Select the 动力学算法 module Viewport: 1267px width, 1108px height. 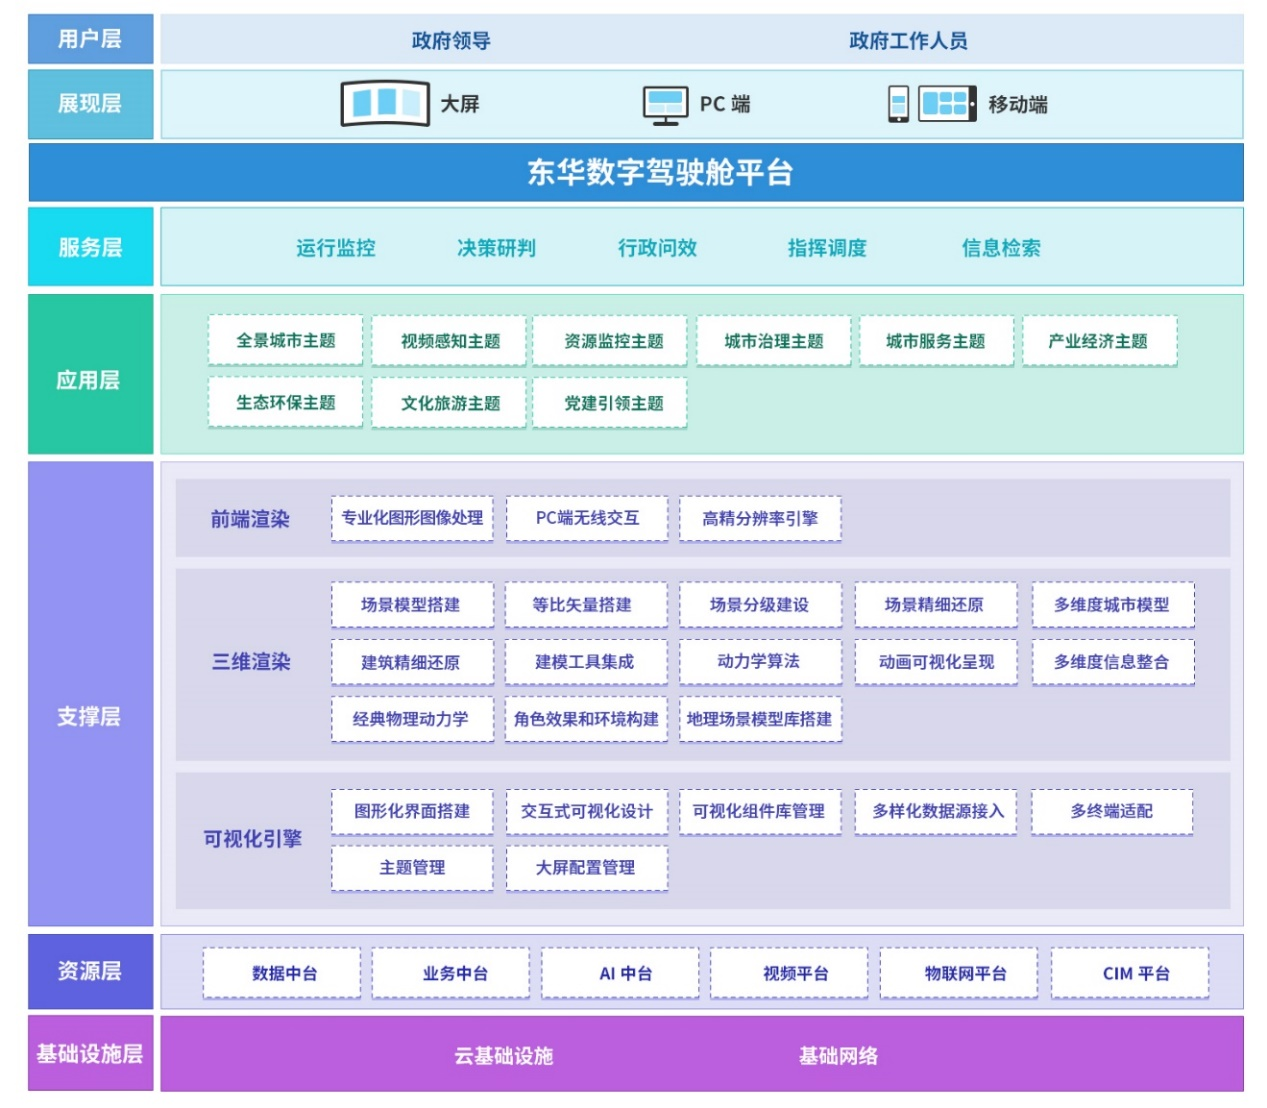point(759,661)
